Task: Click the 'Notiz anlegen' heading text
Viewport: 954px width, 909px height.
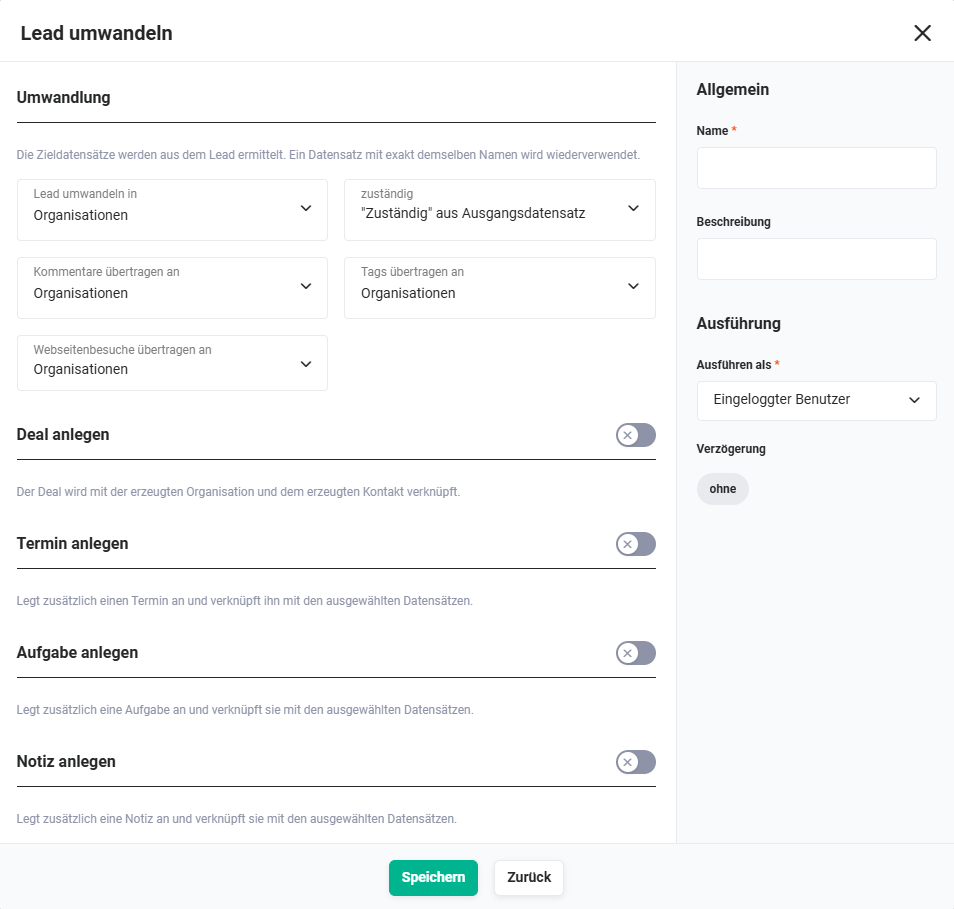Action: click(x=66, y=761)
